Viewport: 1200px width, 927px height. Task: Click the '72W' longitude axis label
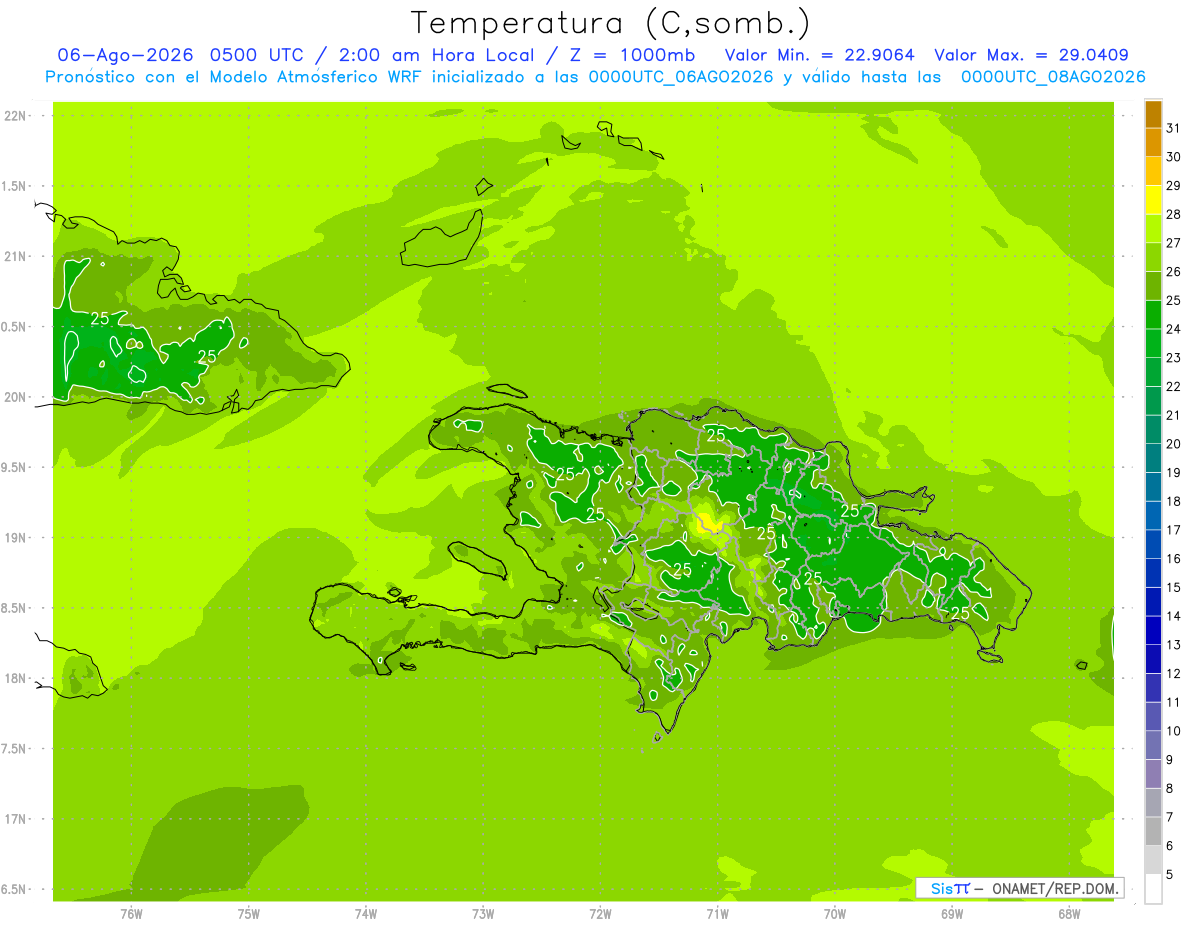pos(600,914)
